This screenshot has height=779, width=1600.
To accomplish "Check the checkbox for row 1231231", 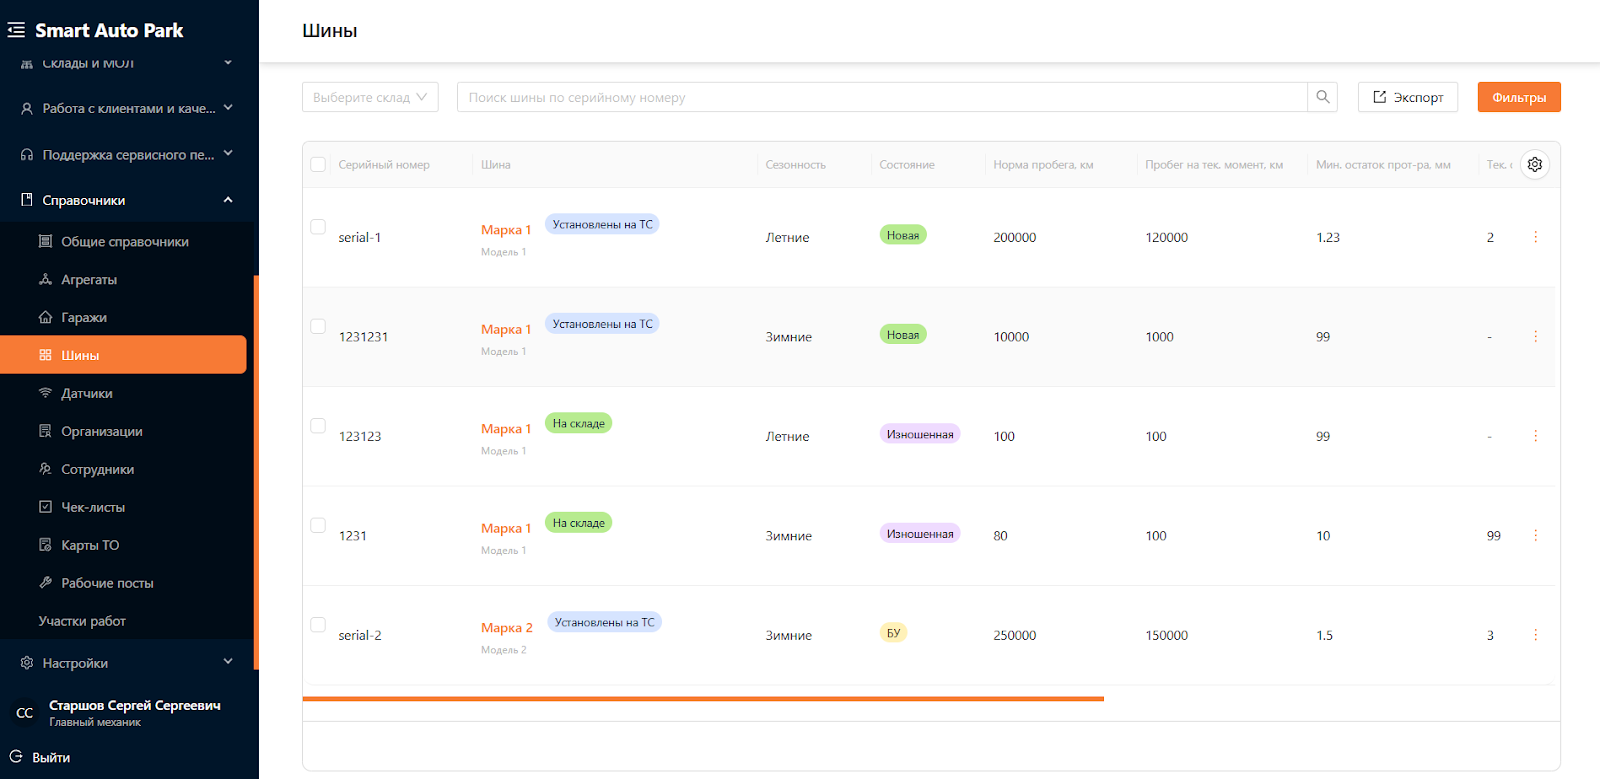I will click(x=318, y=326).
